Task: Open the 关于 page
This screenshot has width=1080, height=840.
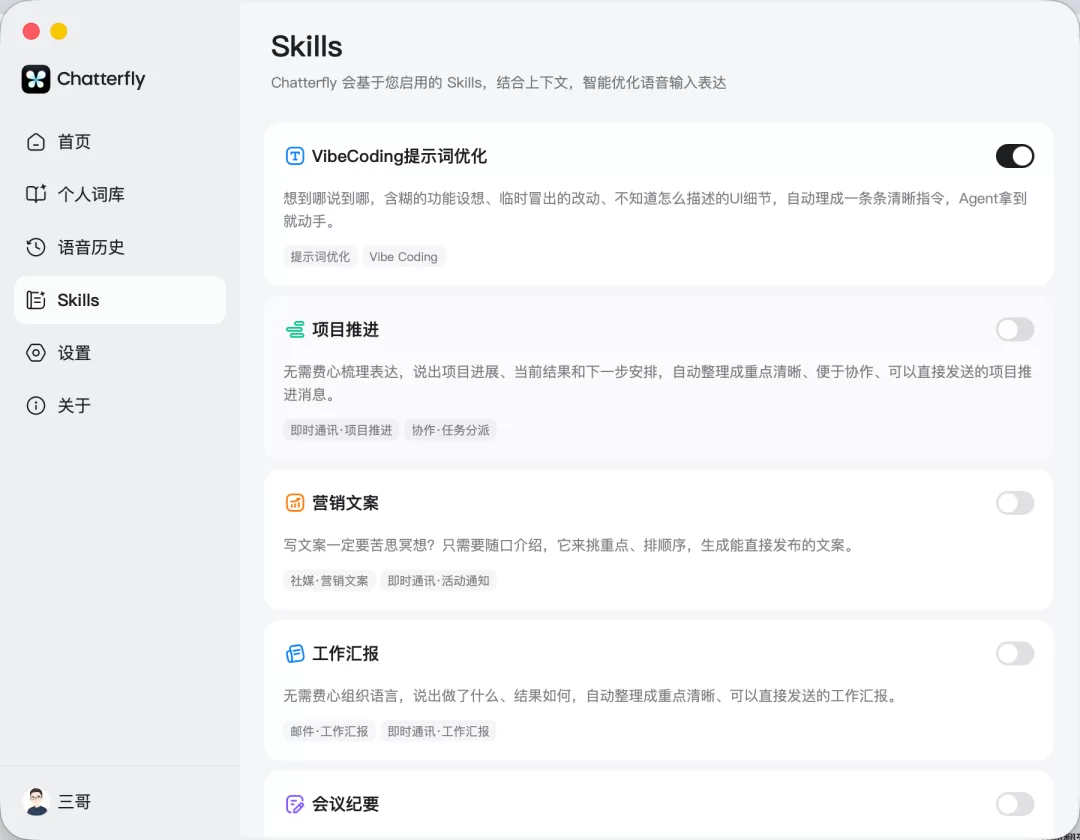Action: (120, 406)
